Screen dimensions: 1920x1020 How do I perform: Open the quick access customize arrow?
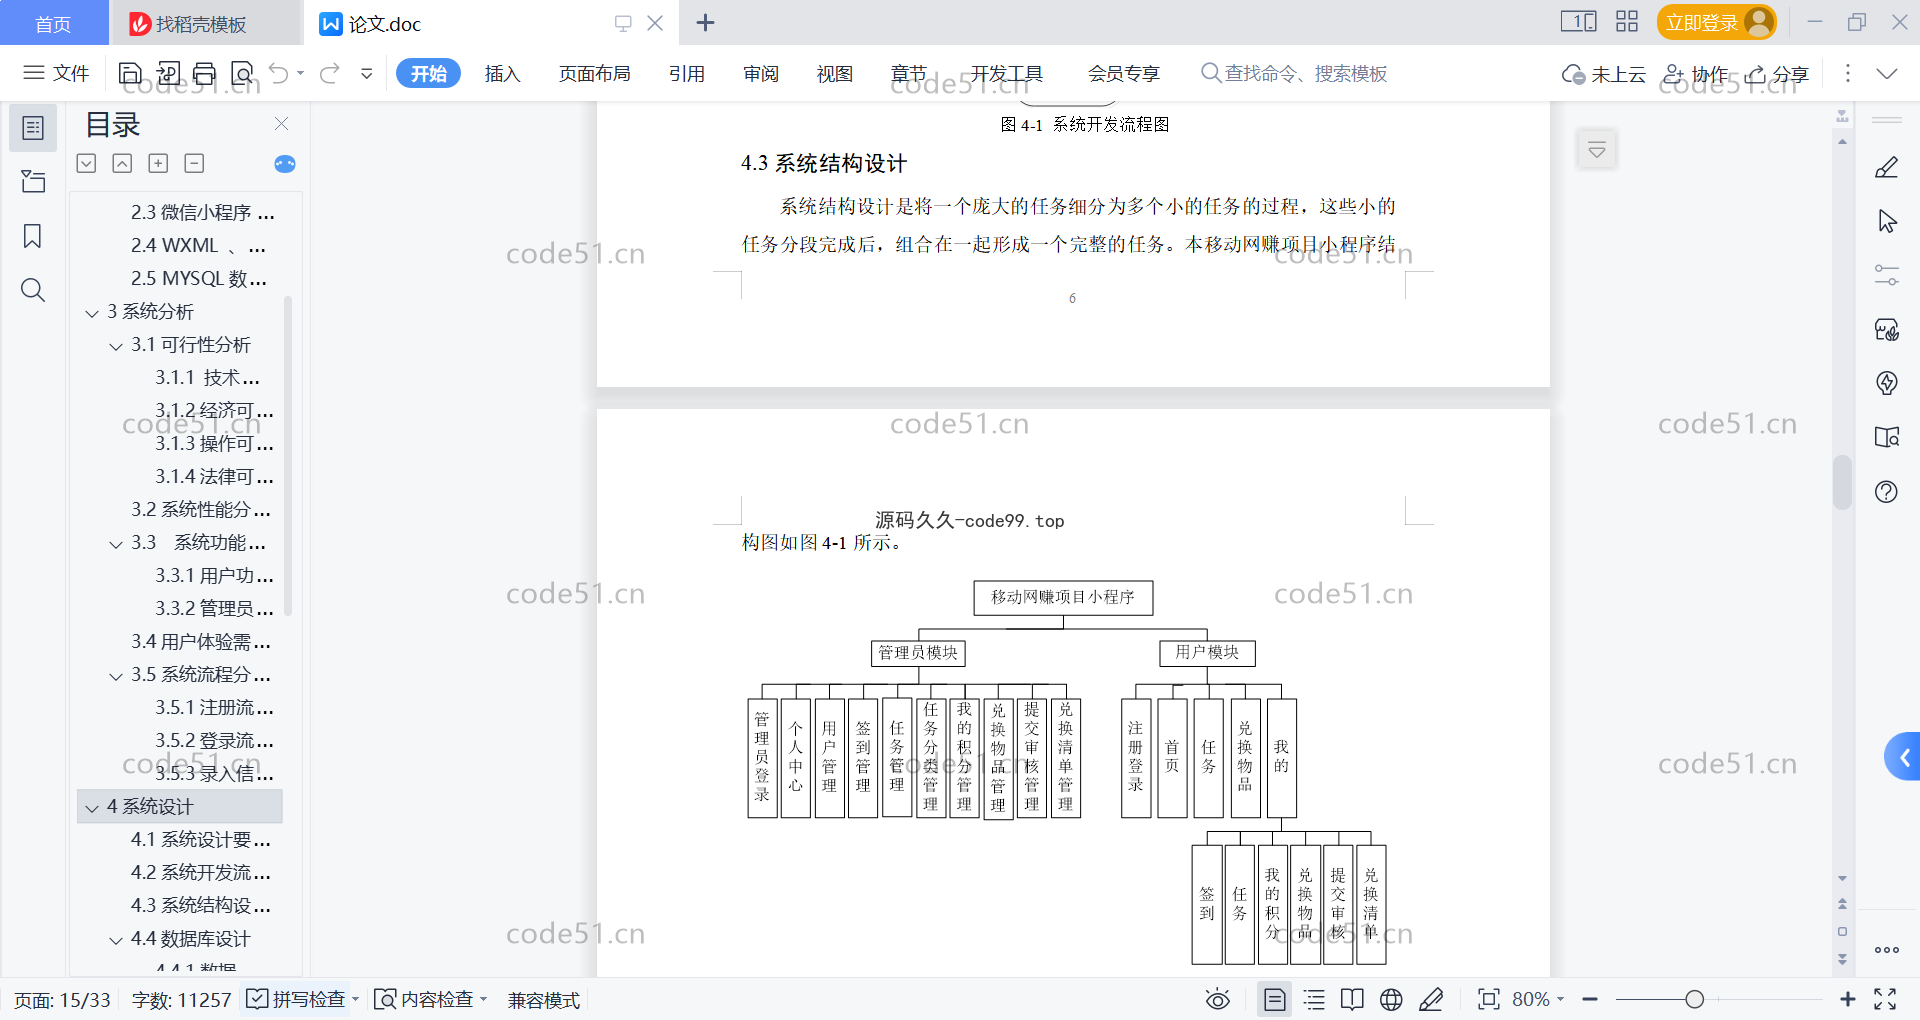[x=367, y=73]
